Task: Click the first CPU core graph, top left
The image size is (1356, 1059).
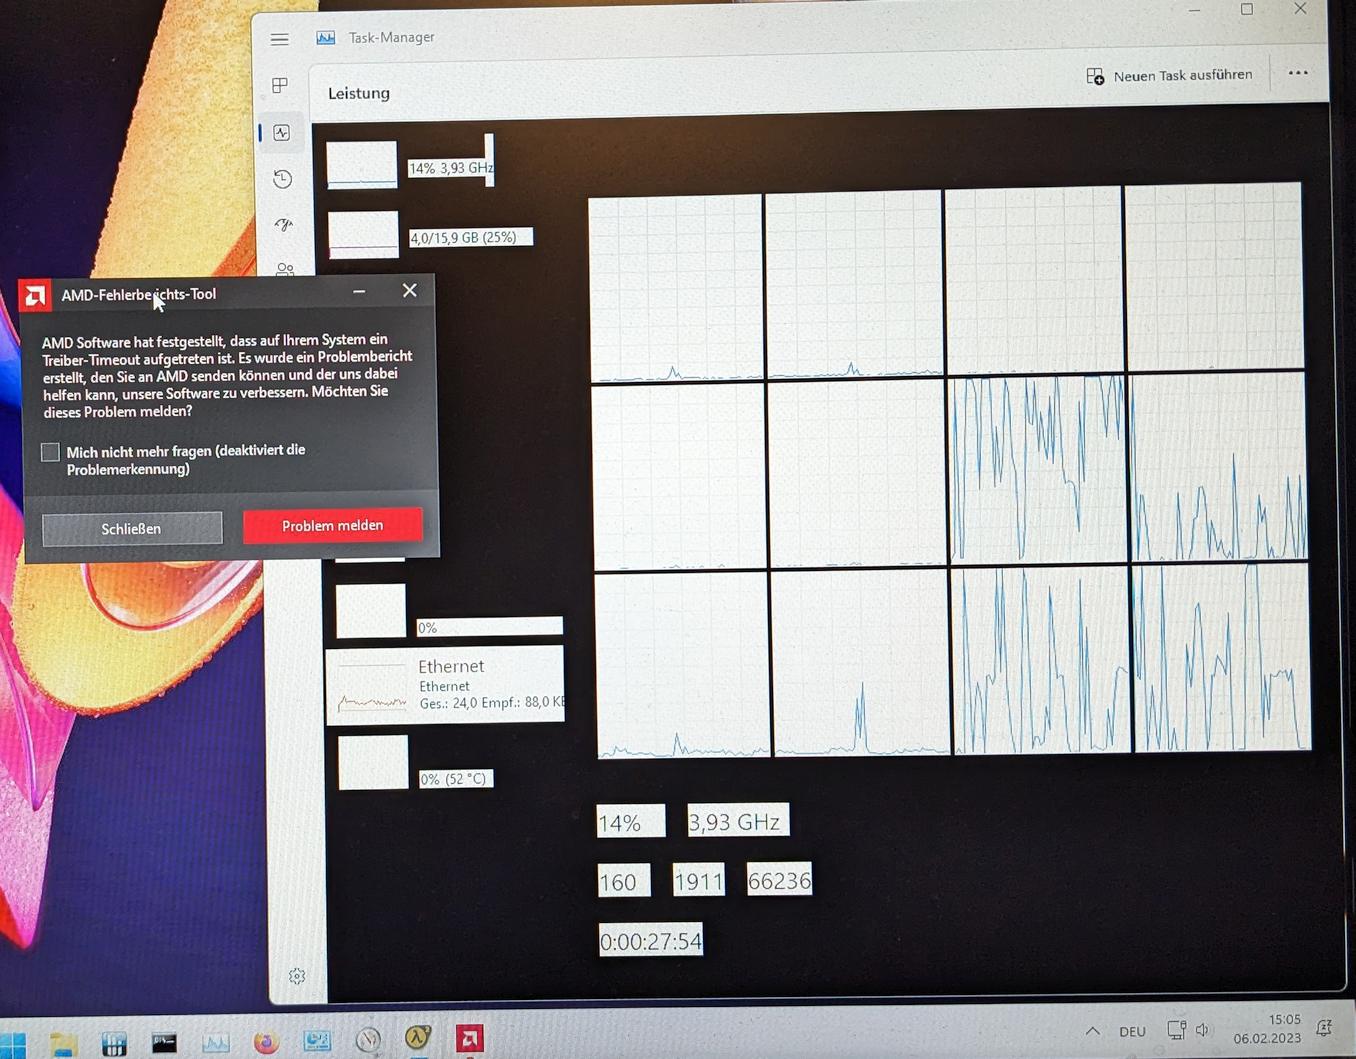Action: (x=676, y=289)
